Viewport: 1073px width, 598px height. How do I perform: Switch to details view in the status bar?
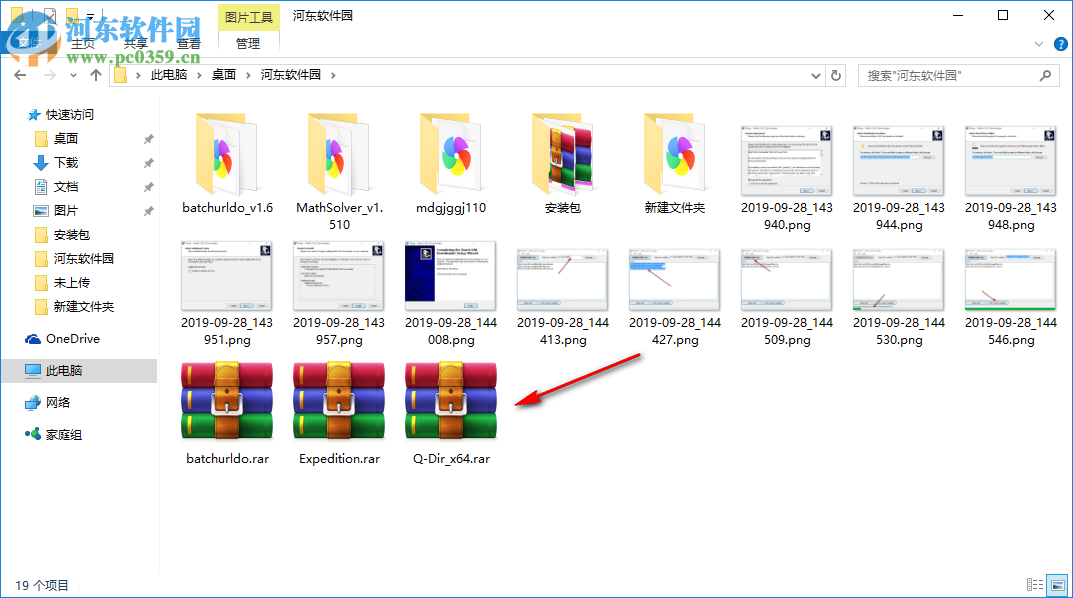click(x=1036, y=585)
